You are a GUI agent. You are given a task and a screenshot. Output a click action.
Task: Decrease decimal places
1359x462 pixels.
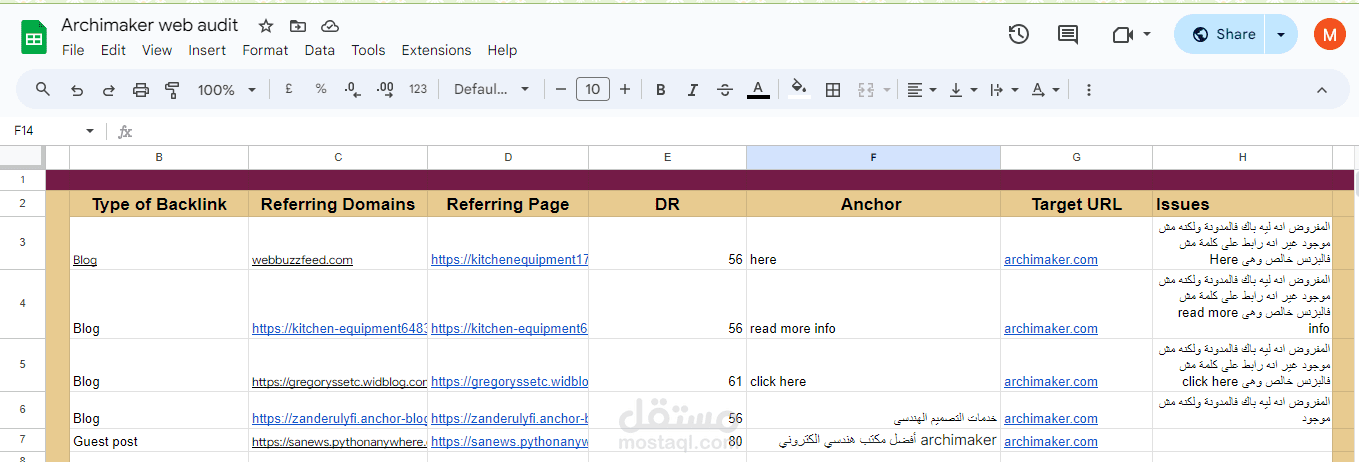(x=352, y=89)
